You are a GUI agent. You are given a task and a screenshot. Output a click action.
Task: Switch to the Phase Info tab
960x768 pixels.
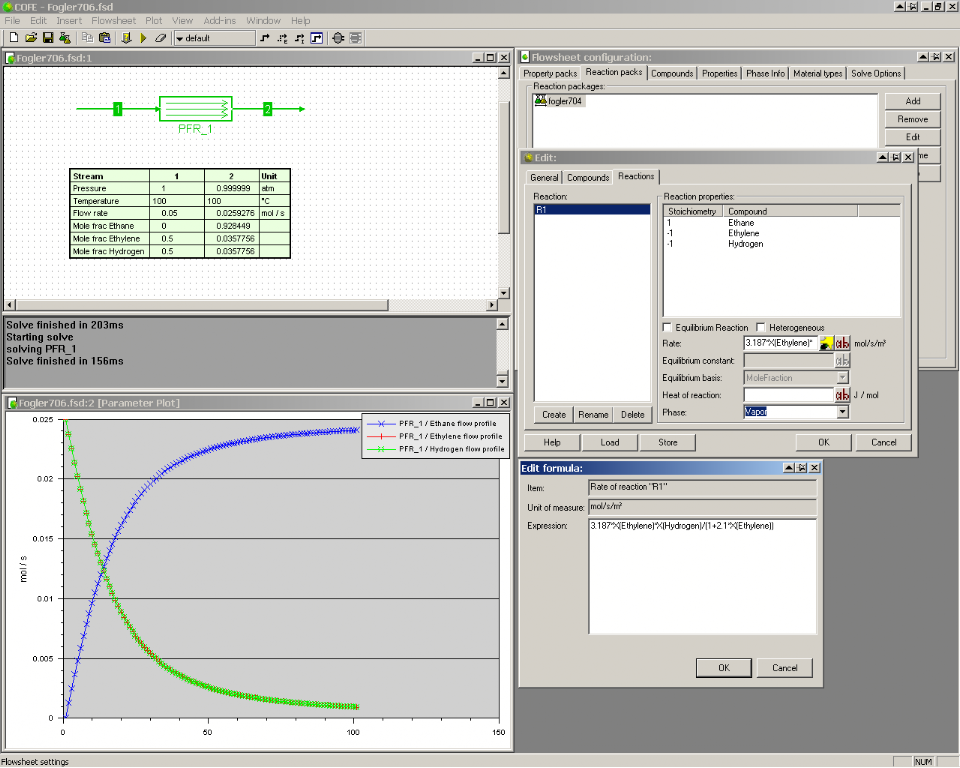[765, 73]
